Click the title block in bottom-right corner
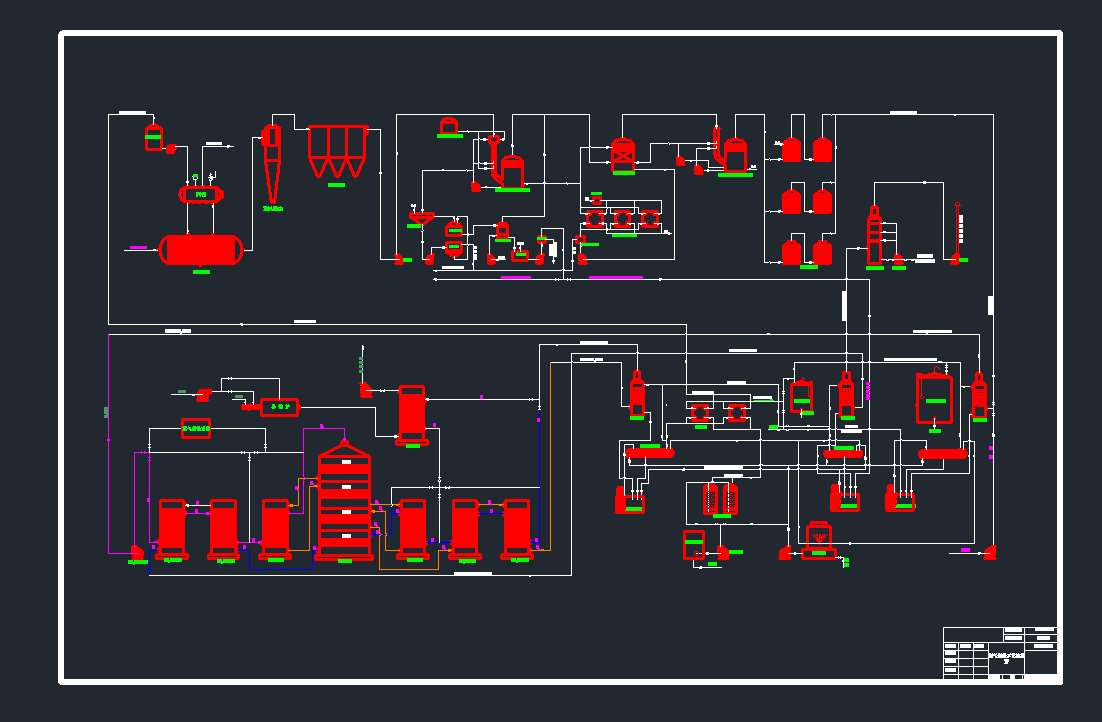Screen dimensions: 1102x722 (x=999, y=653)
